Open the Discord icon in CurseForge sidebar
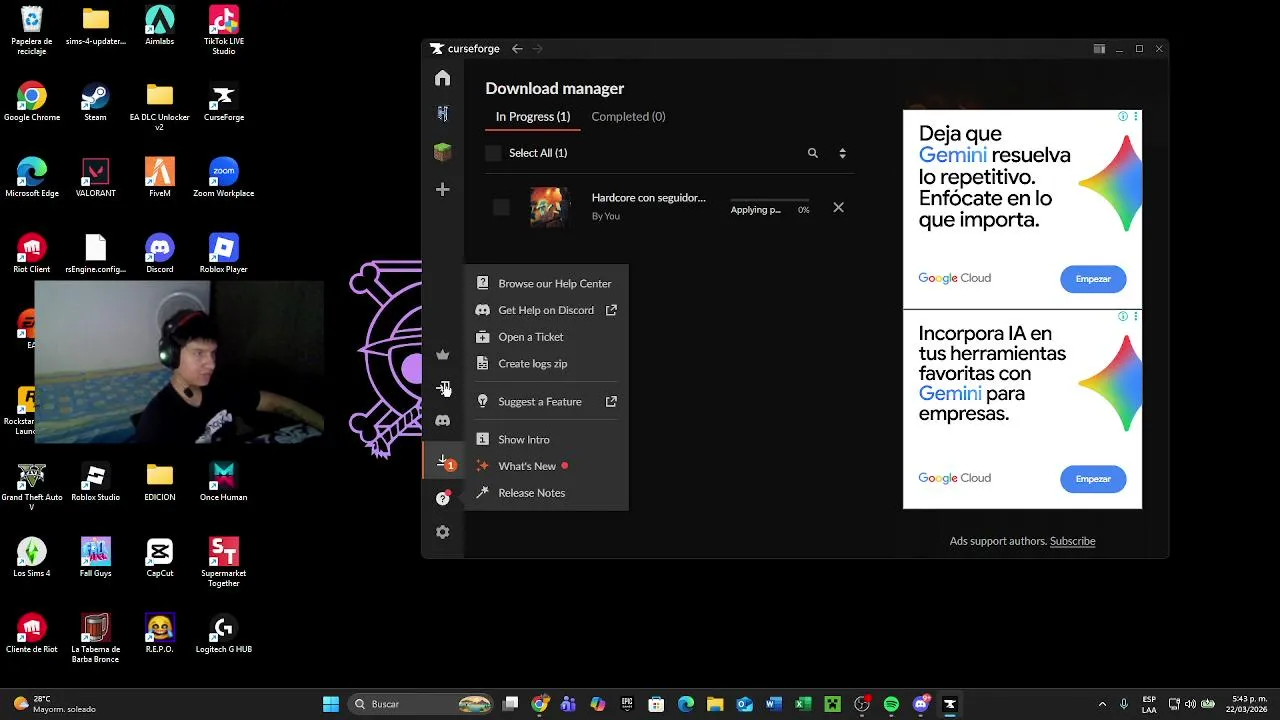This screenshot has height=720, width=1280. pos(443,421)
